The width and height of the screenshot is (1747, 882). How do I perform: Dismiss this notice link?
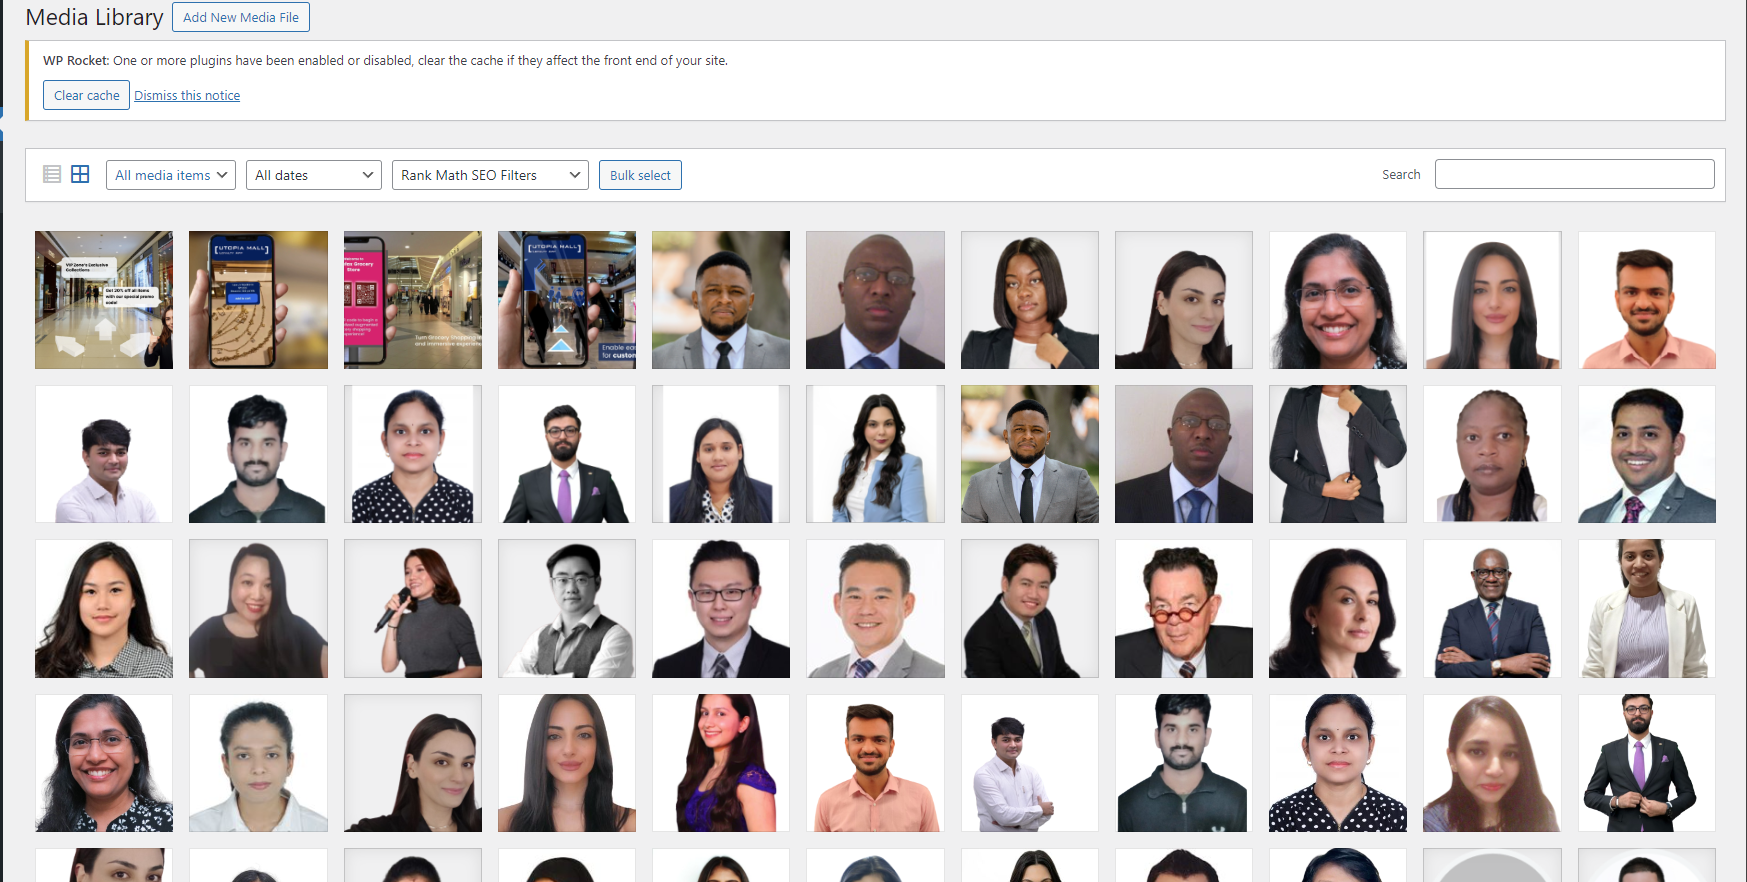pyautogui.click(x=187, y=95)
